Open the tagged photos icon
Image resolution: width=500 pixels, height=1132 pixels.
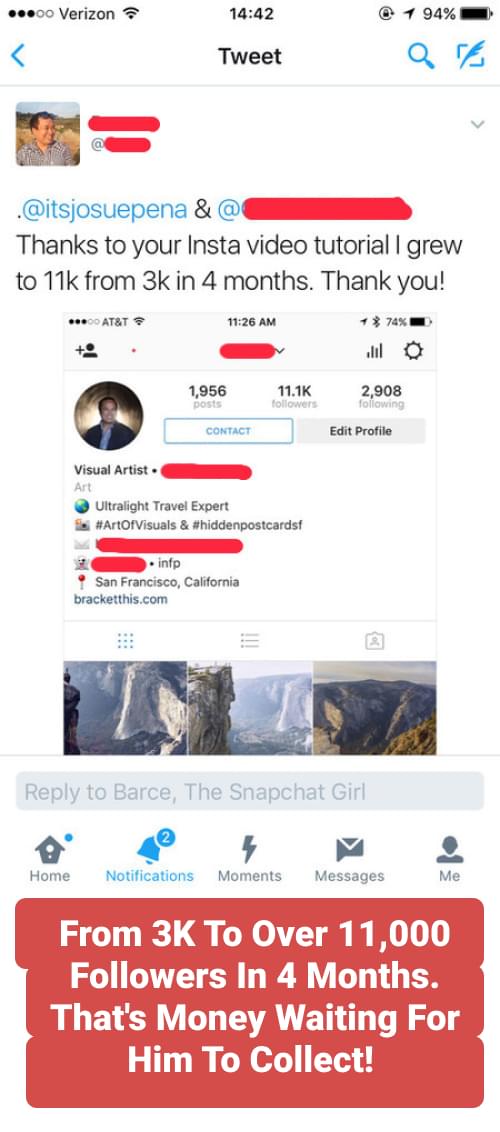click(374, 640)
